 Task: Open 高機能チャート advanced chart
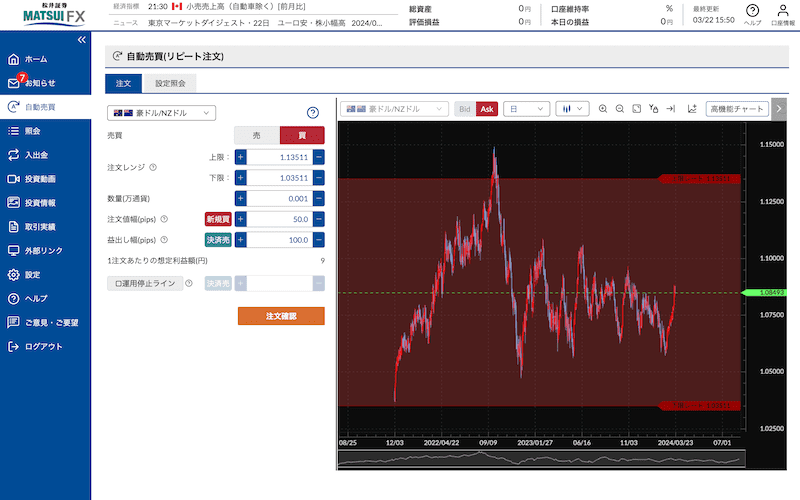click(737, 109)
